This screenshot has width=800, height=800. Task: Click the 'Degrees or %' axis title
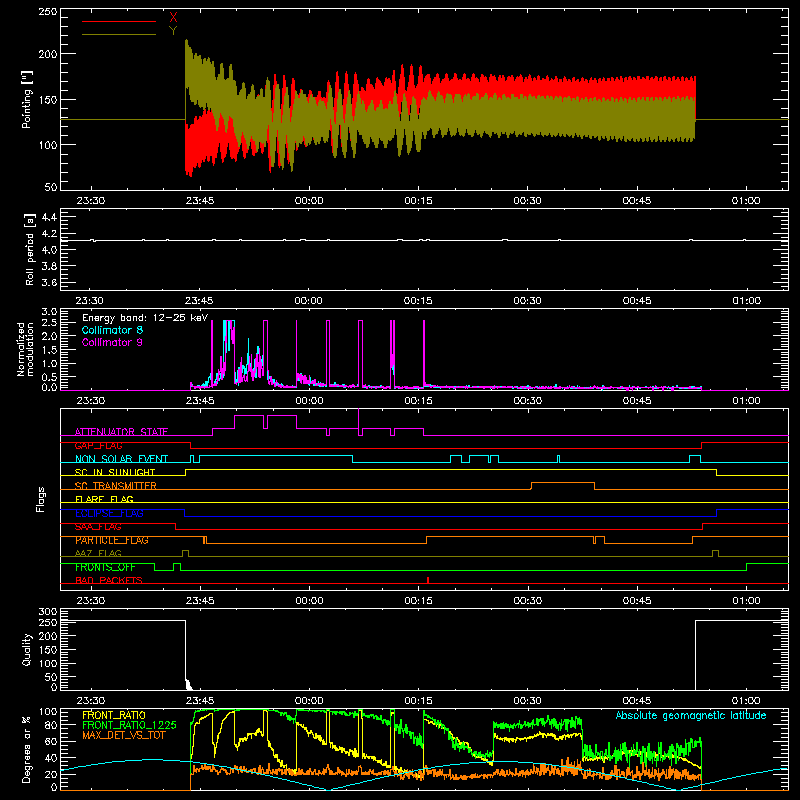pos(27,749)
